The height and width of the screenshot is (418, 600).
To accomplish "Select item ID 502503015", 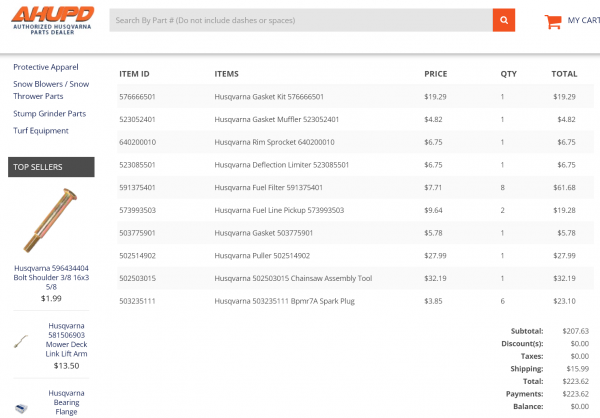I will [137, 278].
